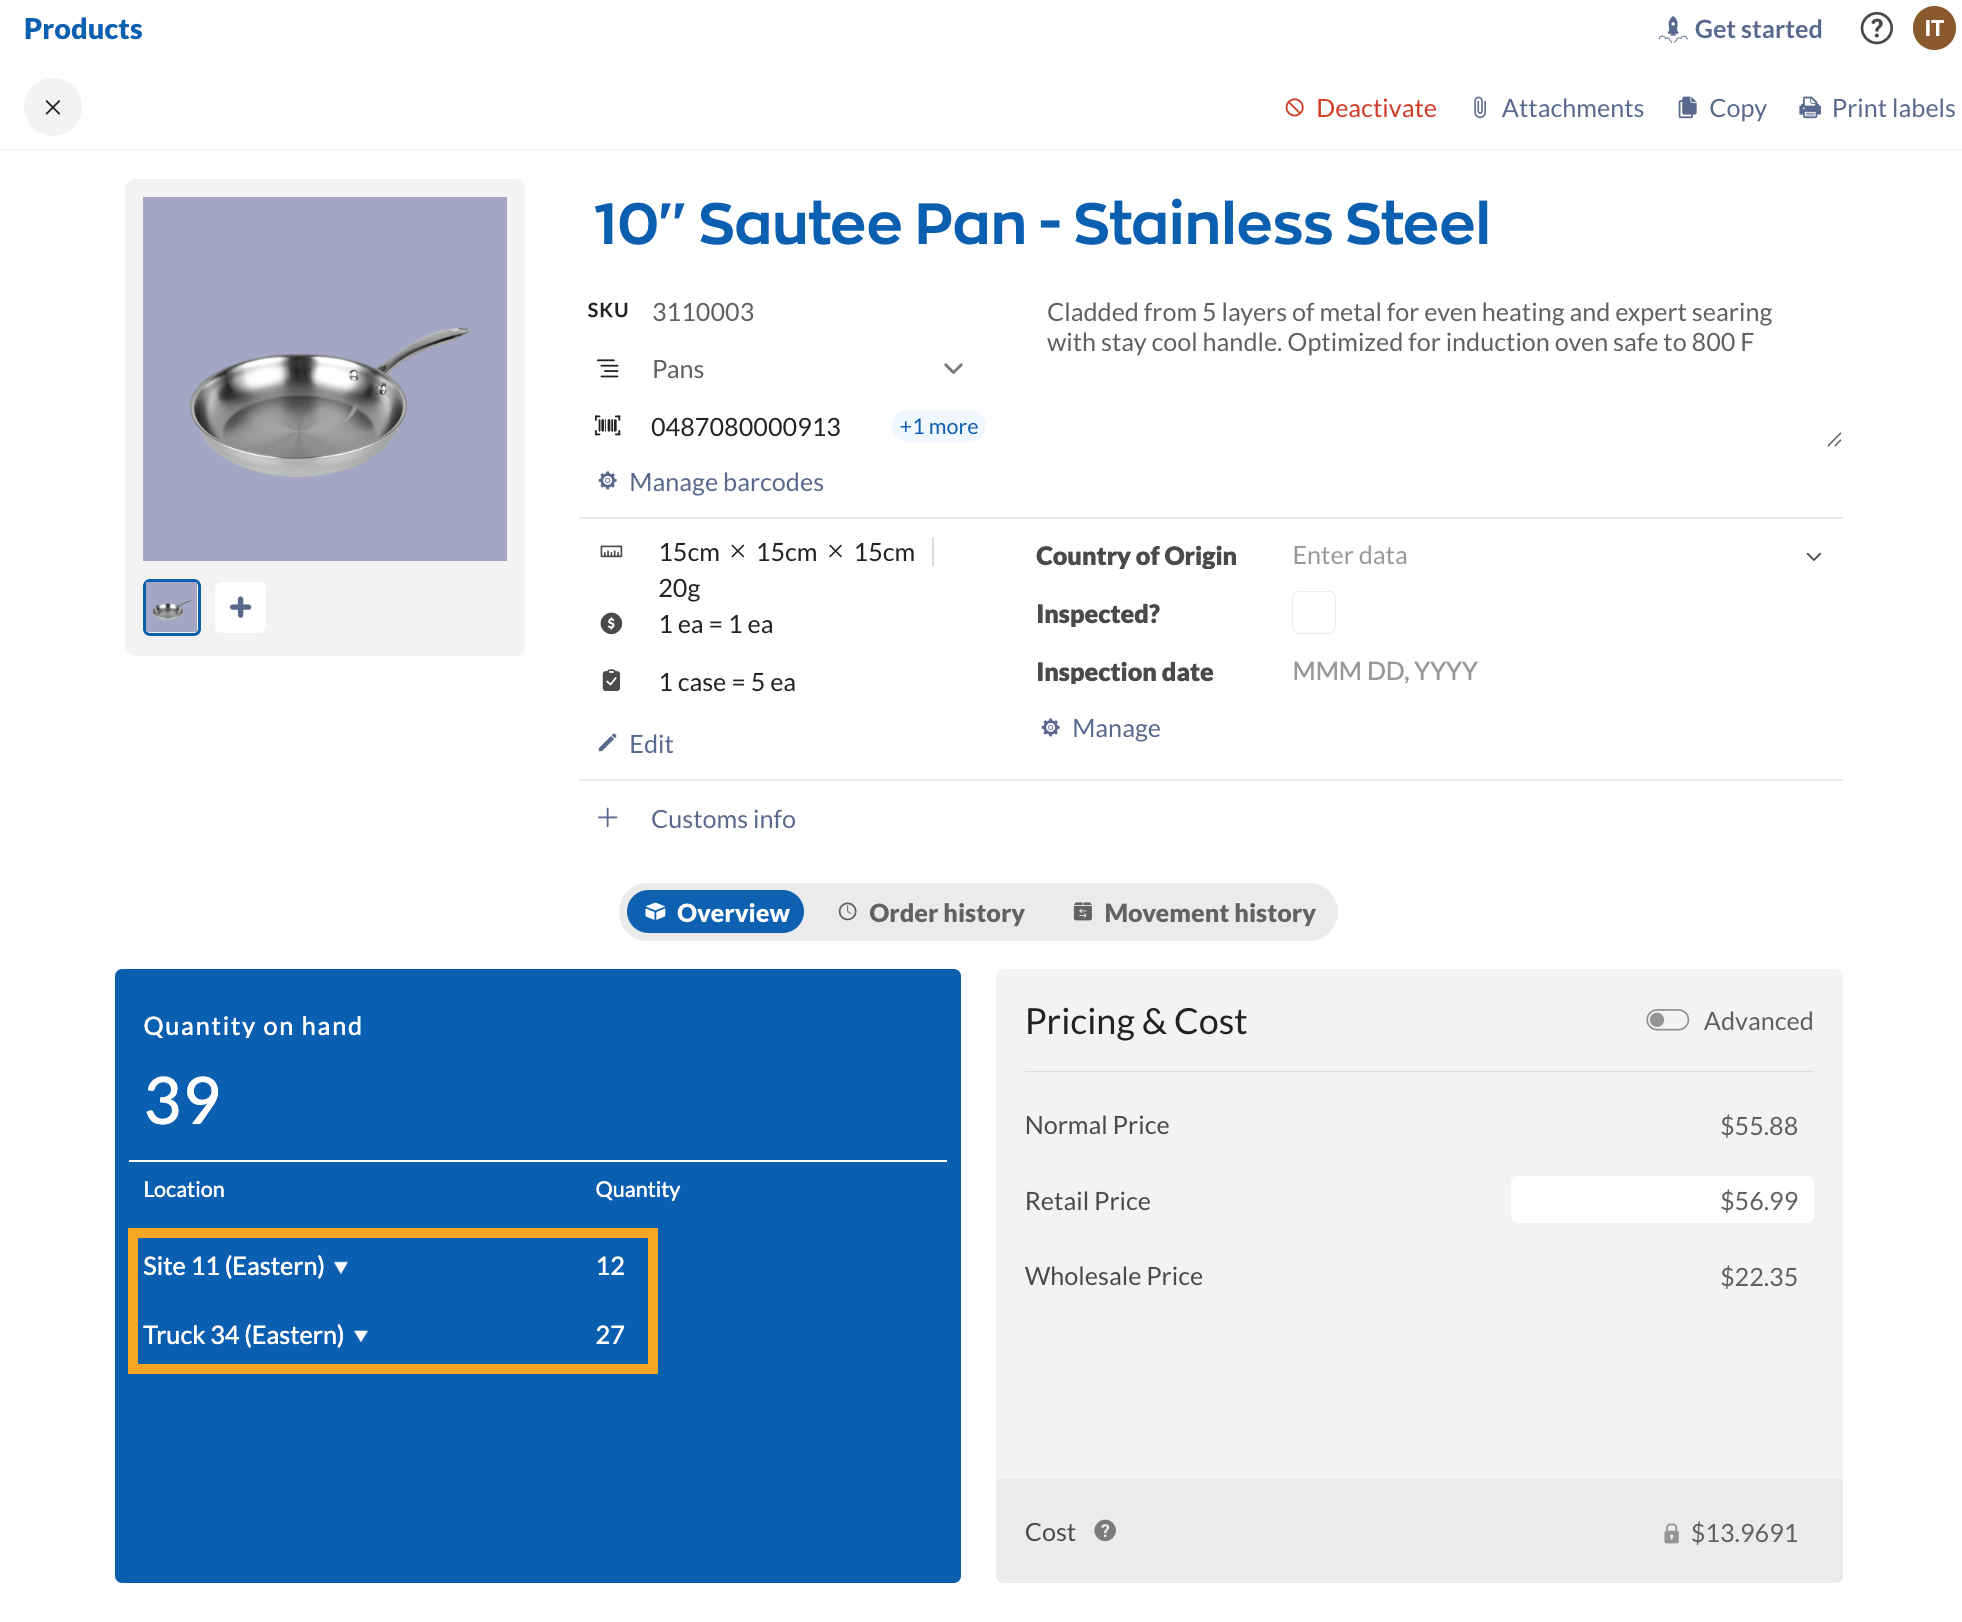Click the +1 more barcodes badge
This screenshot has width=1962, height=1622.
coord(938,427)
